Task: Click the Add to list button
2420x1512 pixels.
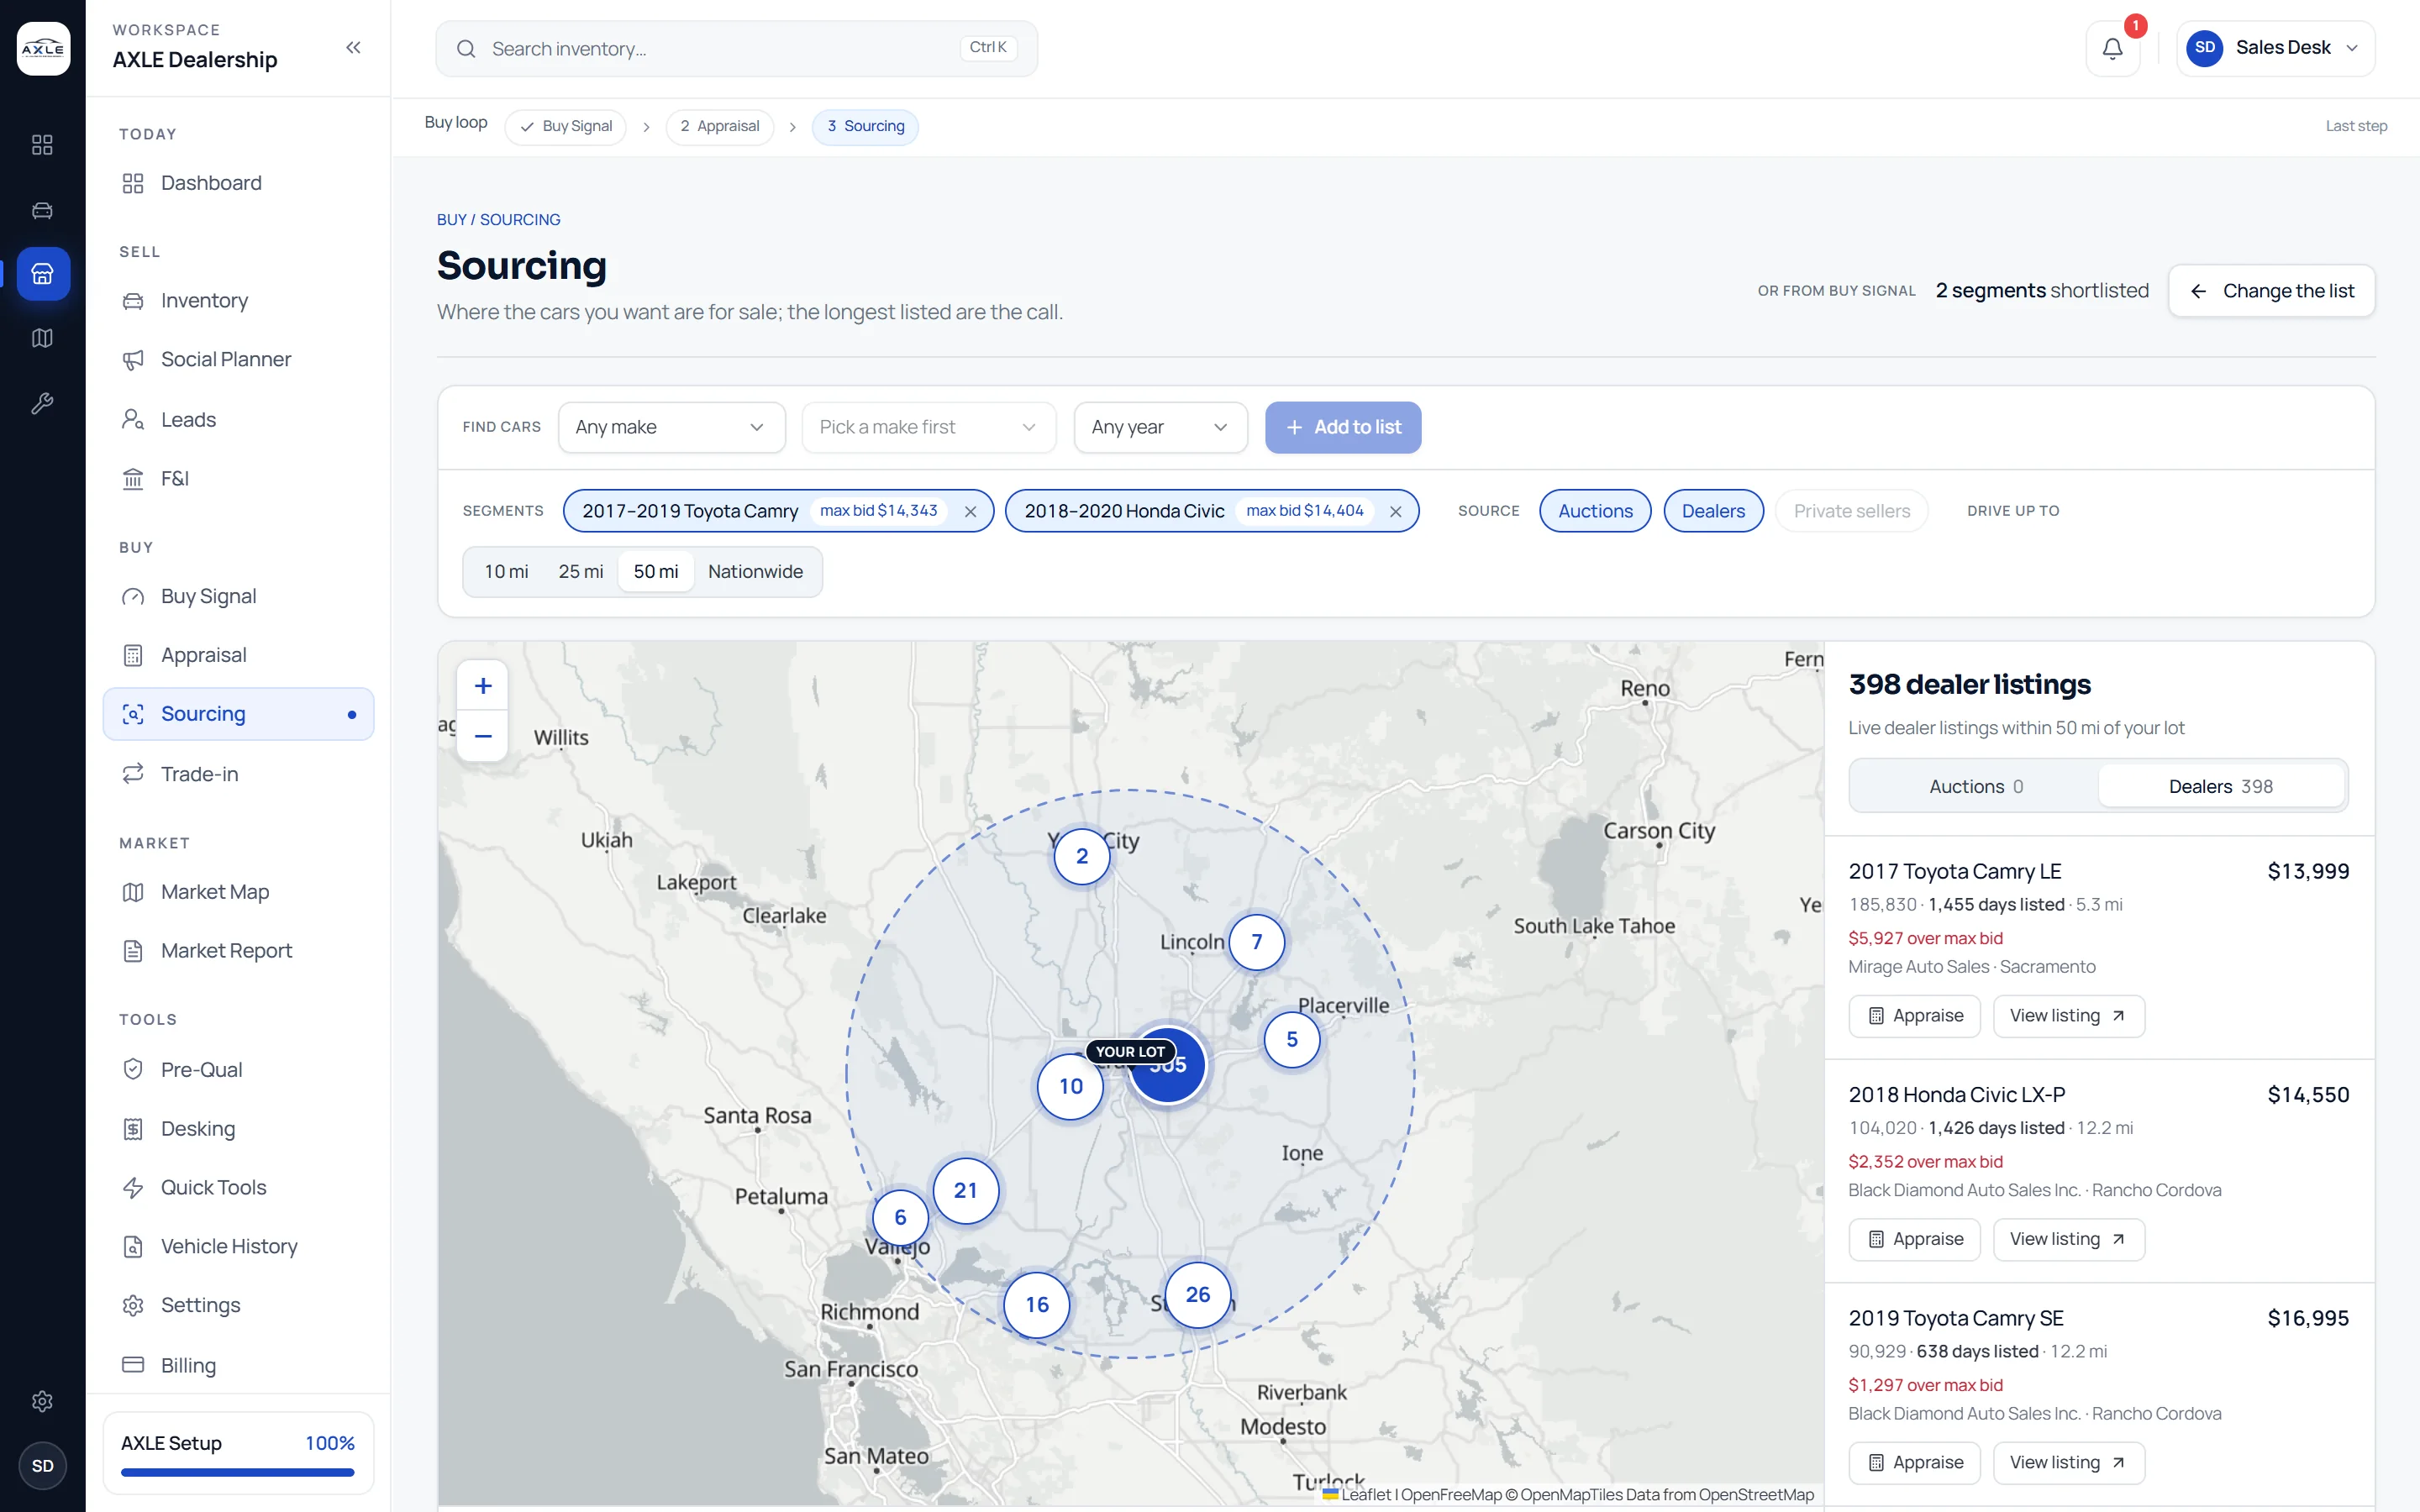Action: pos(1342,427)
